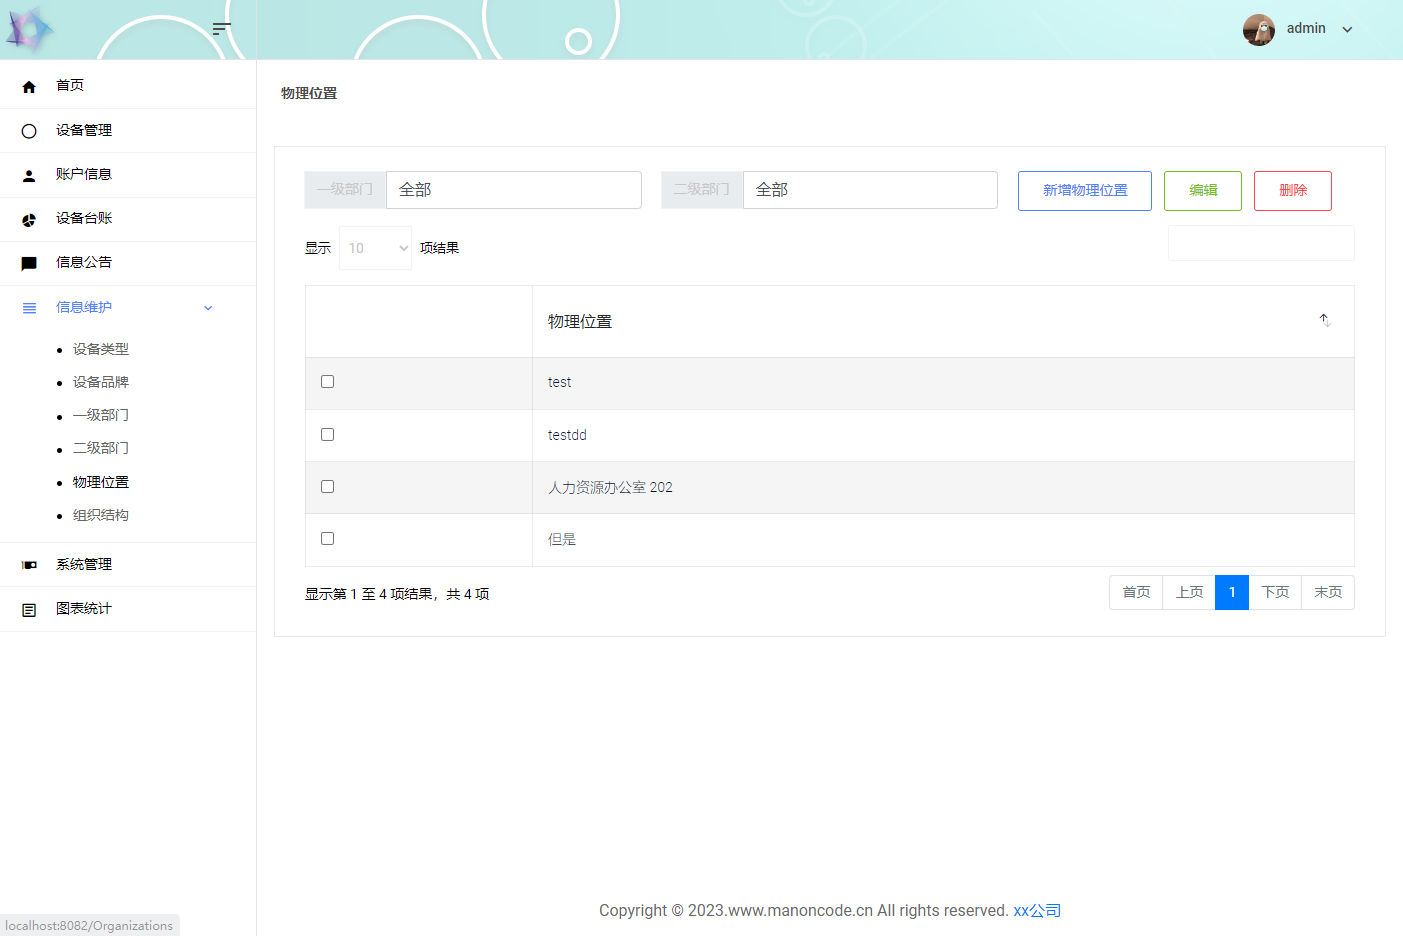Click the document icon beside 图表统计
1403x936 pixels.
(x=29, y=610)
